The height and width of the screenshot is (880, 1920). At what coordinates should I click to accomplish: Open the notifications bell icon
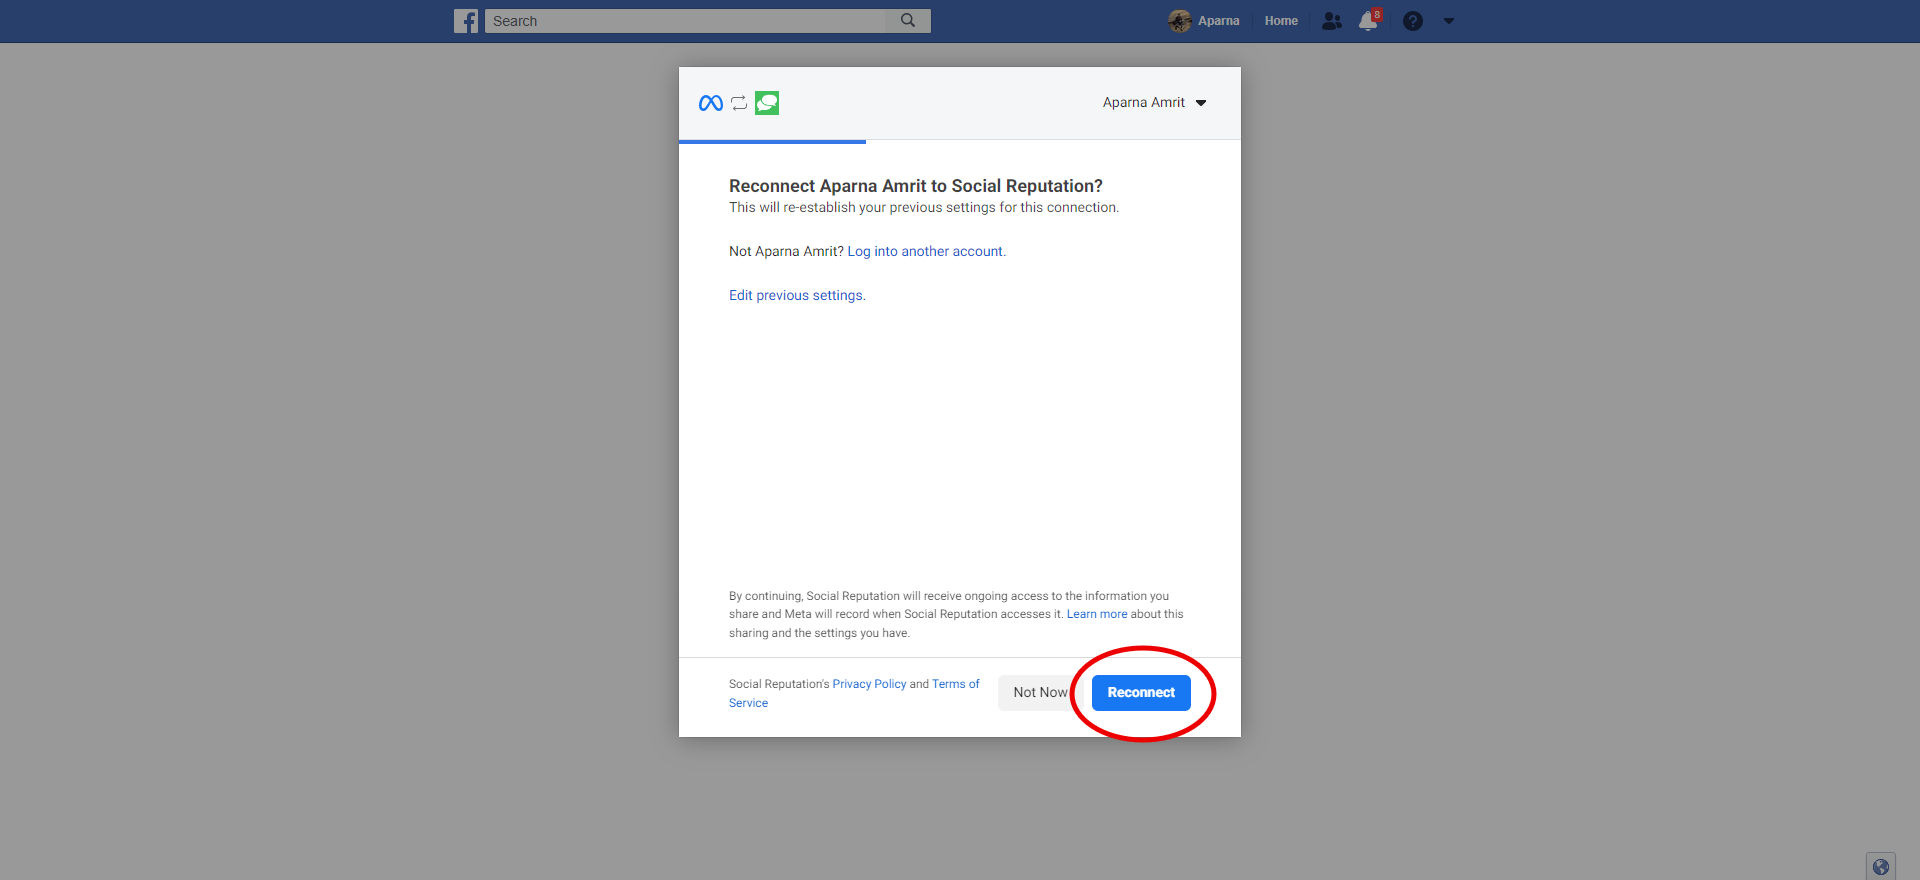[1368, 21]
